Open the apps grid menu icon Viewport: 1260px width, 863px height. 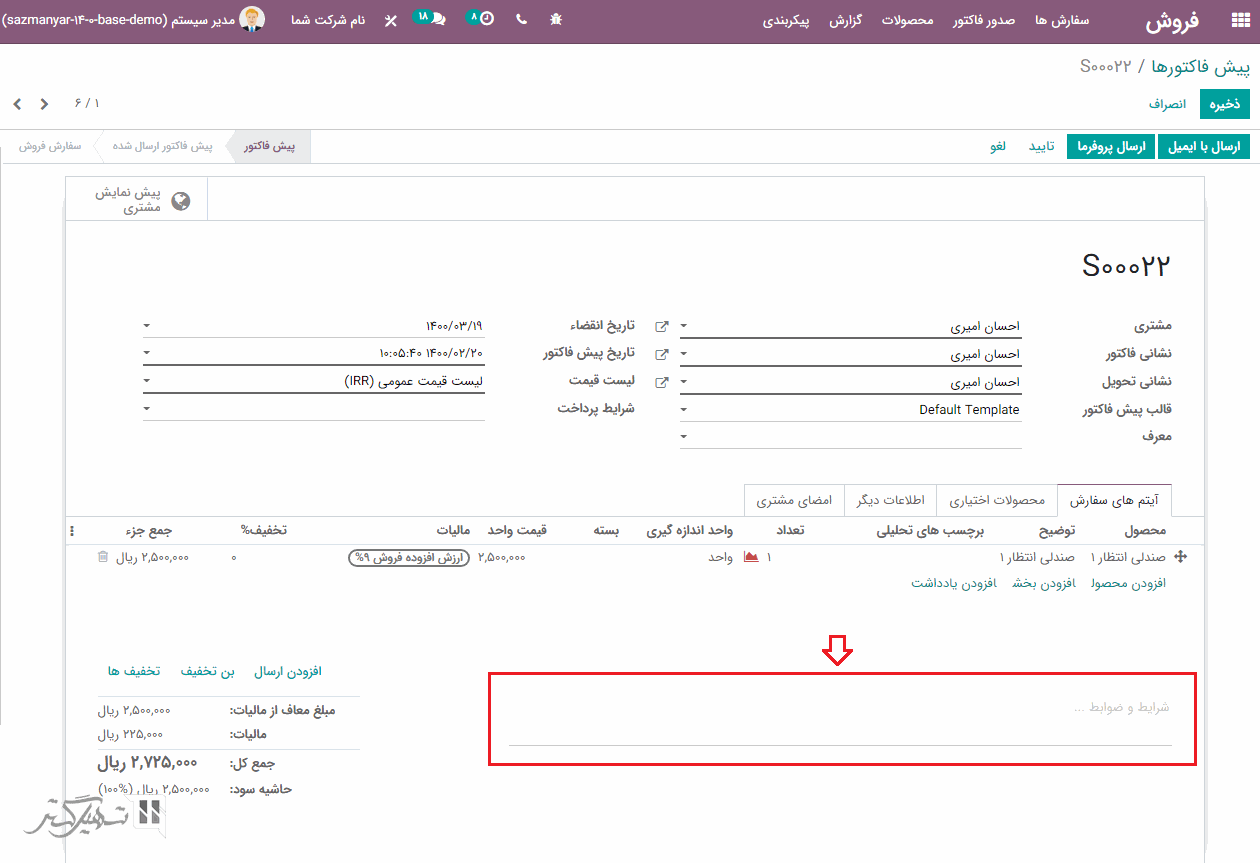point(1240,21)
